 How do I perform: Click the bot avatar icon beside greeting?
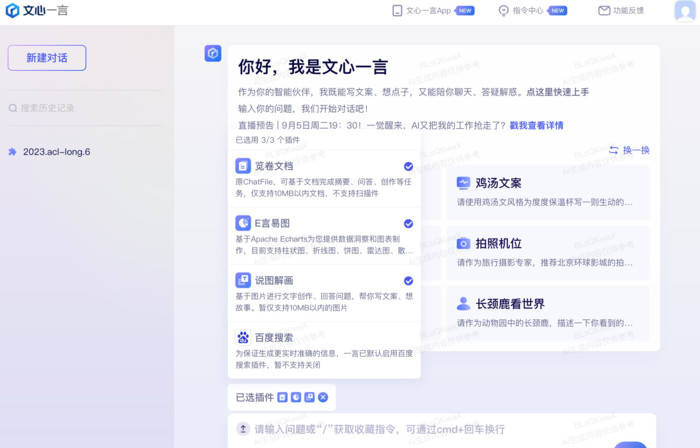(213, 54)
